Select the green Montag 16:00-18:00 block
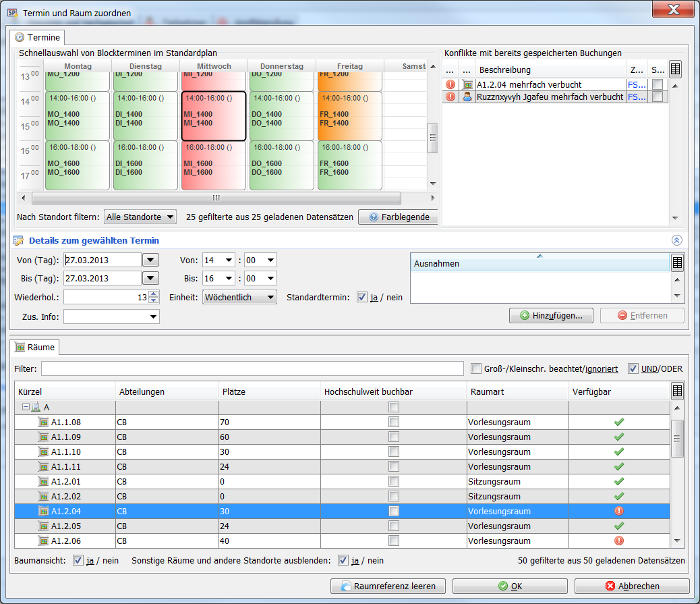 tap(77, 165)
